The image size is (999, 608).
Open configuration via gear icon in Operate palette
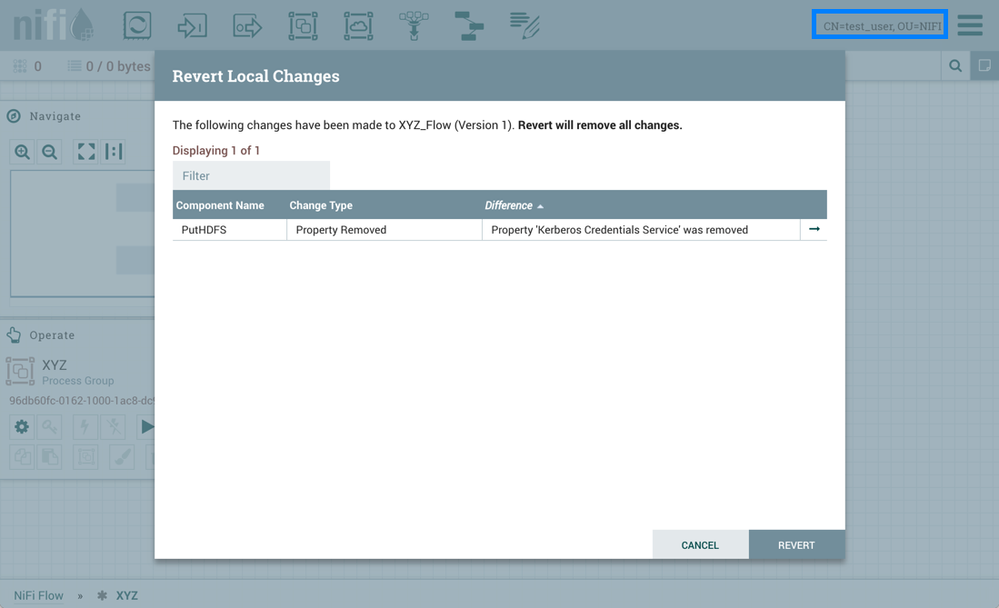(x=21, y=426)
